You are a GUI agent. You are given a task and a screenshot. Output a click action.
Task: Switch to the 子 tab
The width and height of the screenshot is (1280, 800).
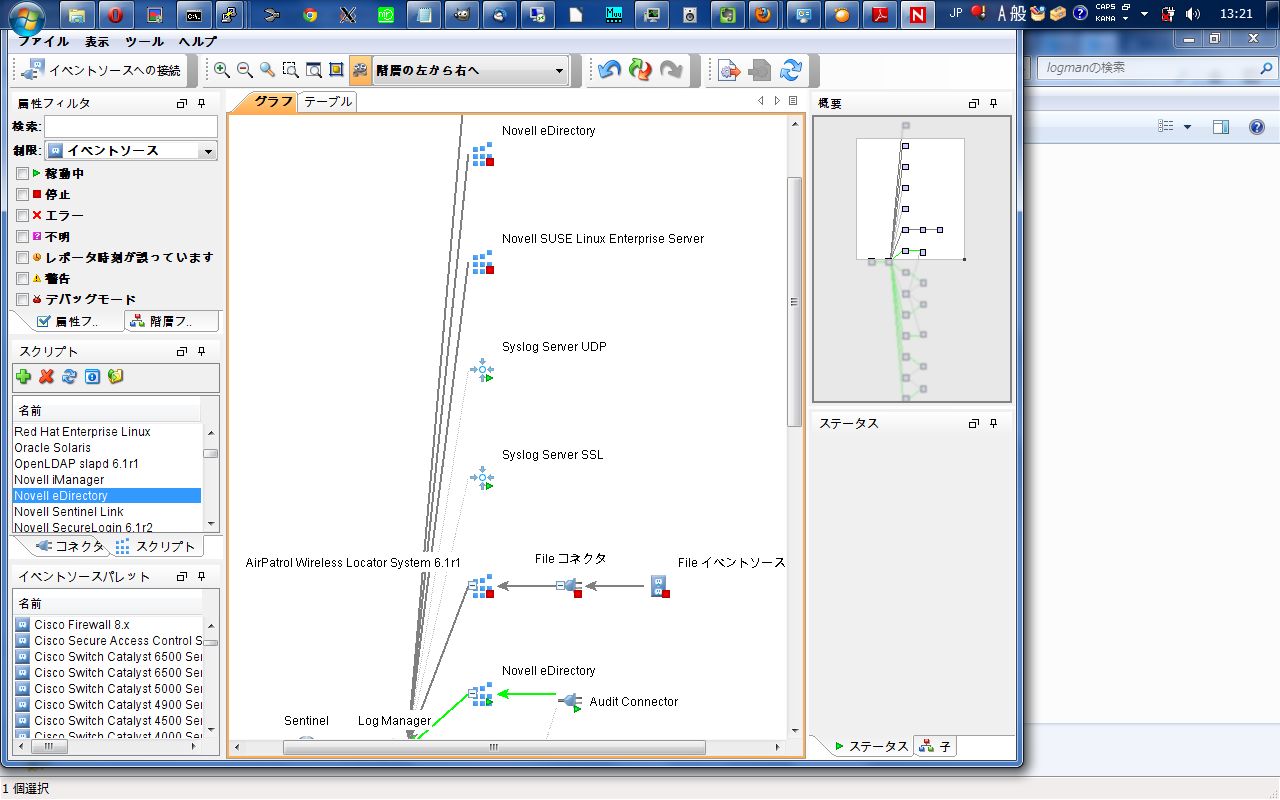point(936,746)
